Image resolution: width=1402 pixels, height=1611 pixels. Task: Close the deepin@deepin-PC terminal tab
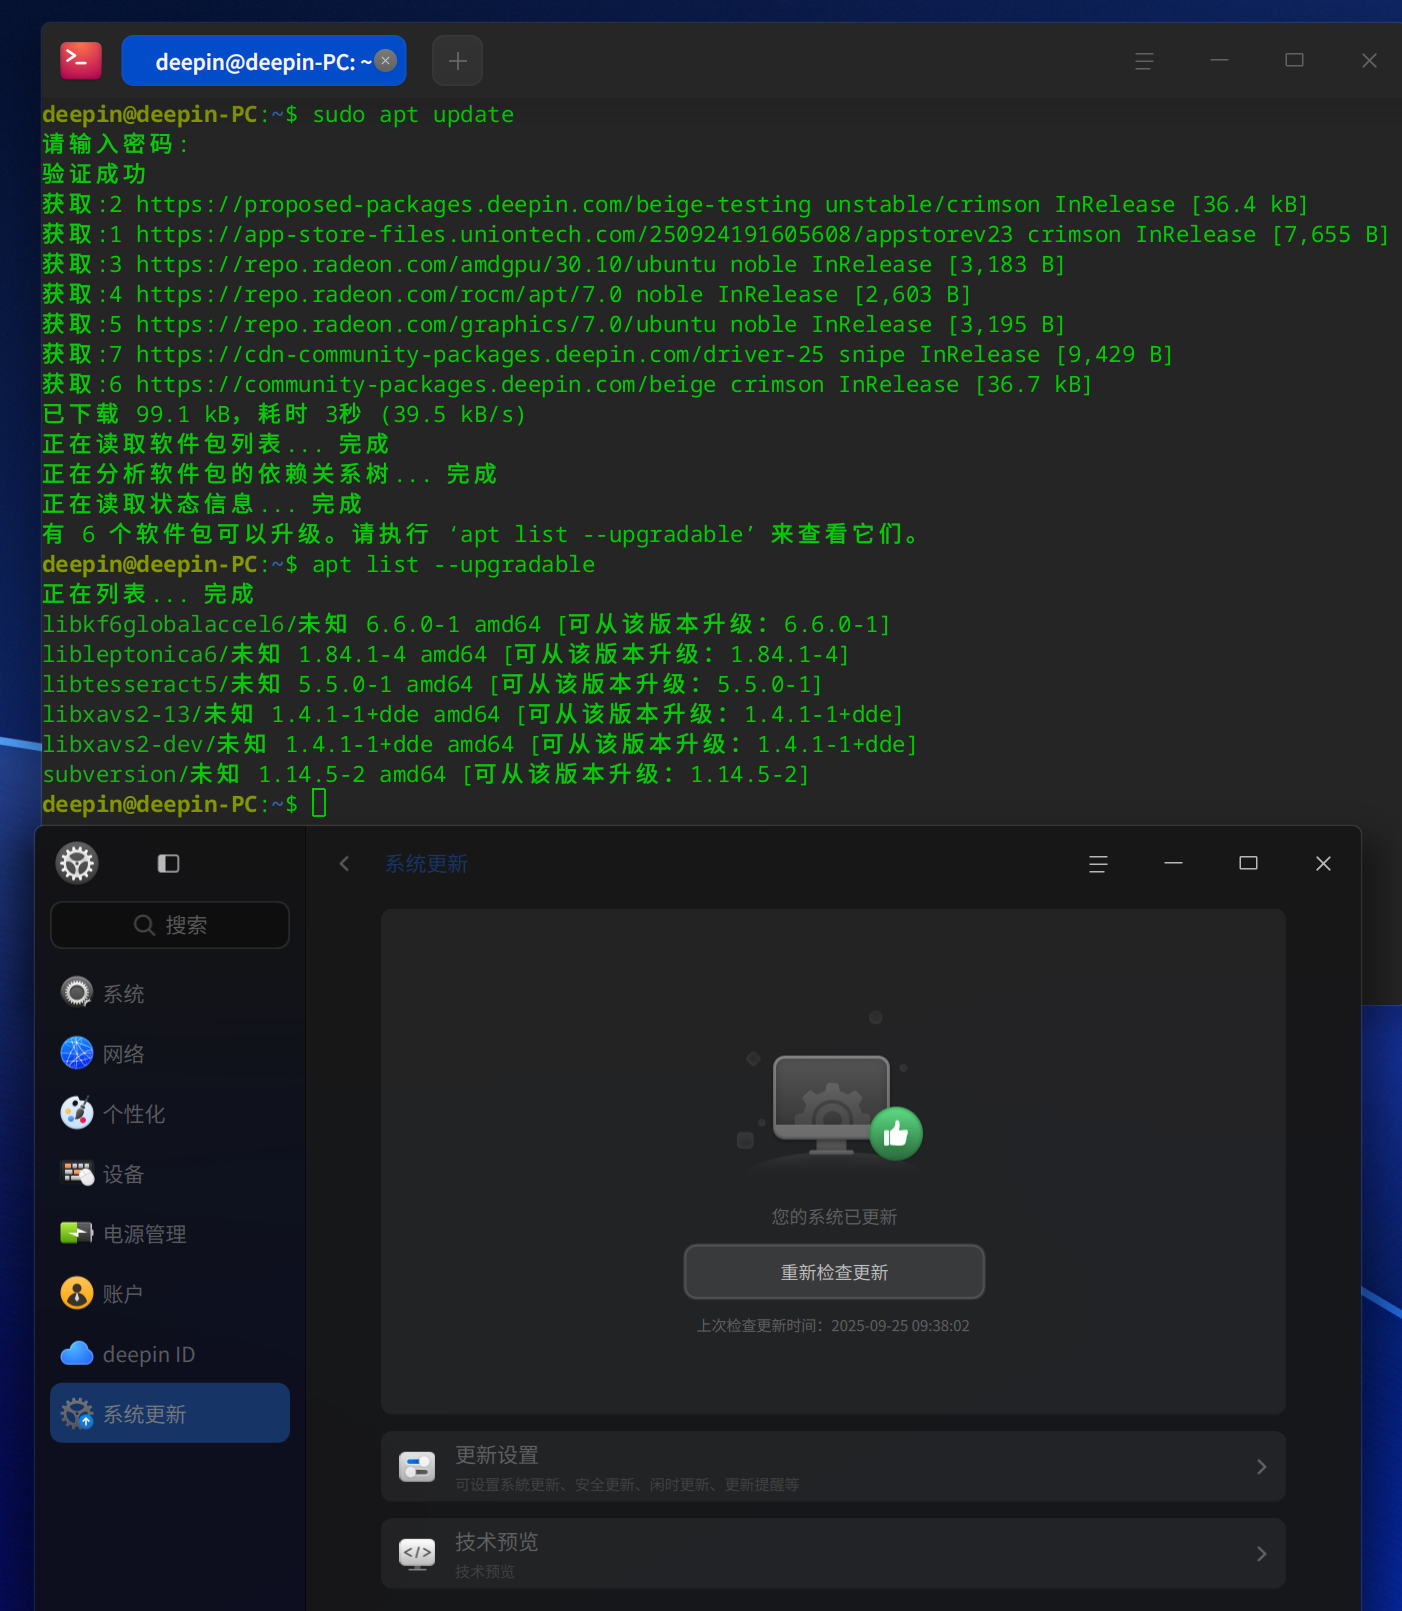386,61
